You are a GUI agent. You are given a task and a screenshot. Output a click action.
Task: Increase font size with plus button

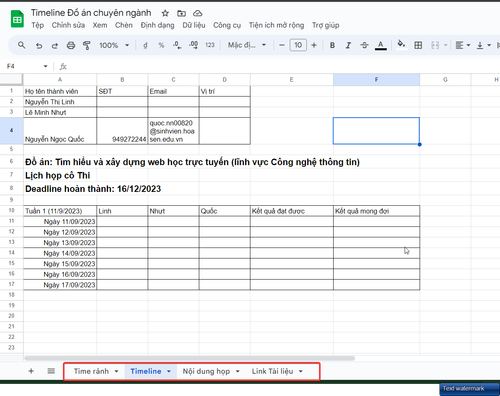click(314, 45)
